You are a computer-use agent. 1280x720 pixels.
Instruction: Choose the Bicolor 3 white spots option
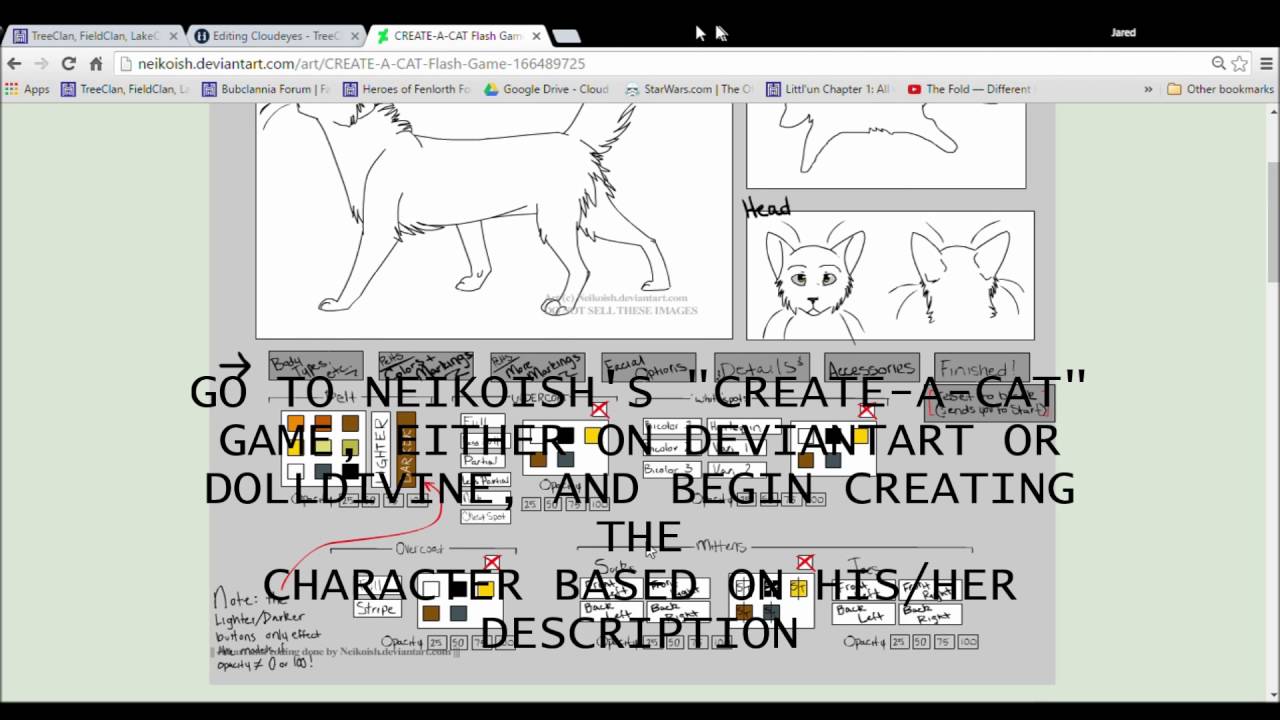[x=671, y=469]
